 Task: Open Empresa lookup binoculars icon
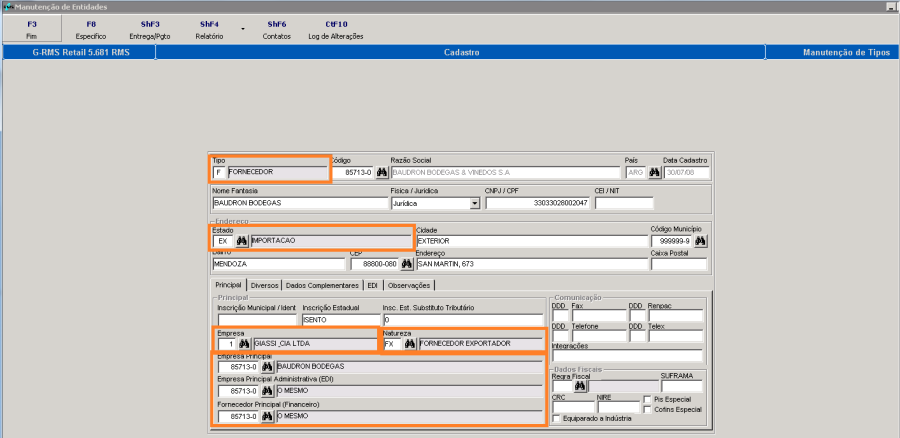244,344
